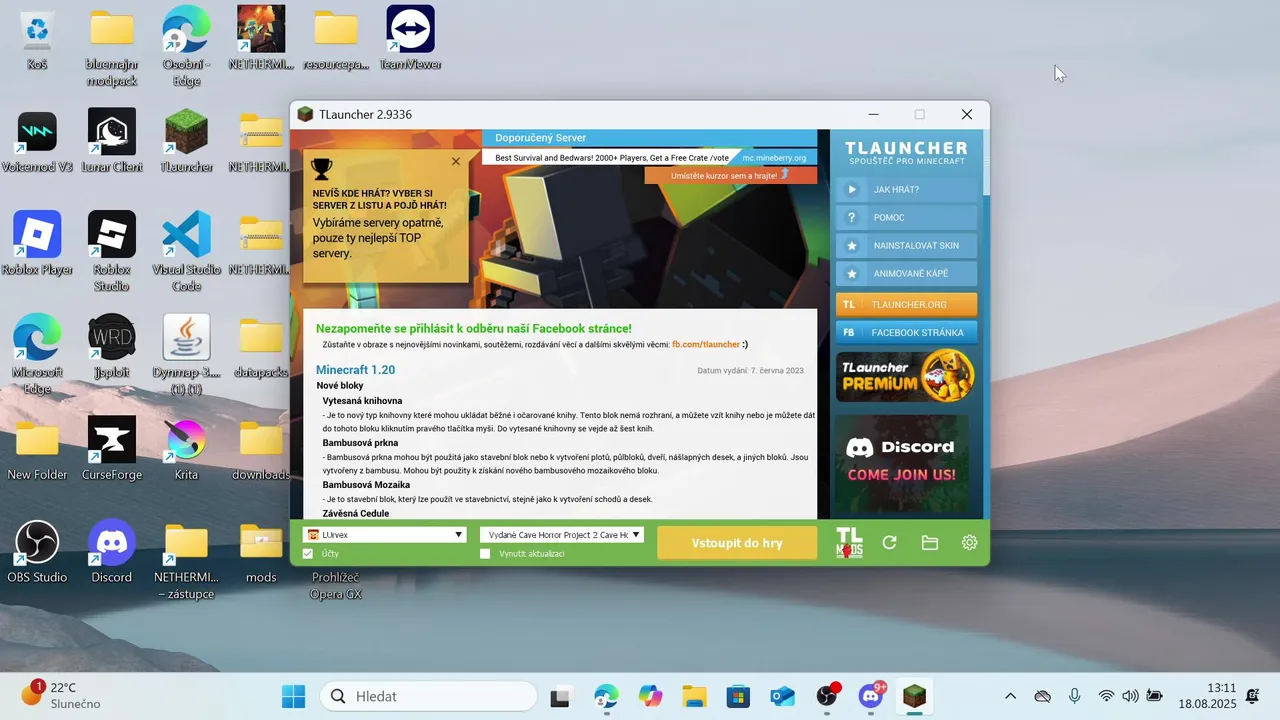
Task: Click Vstoupit do hry button
Action: tap(737, 543)
